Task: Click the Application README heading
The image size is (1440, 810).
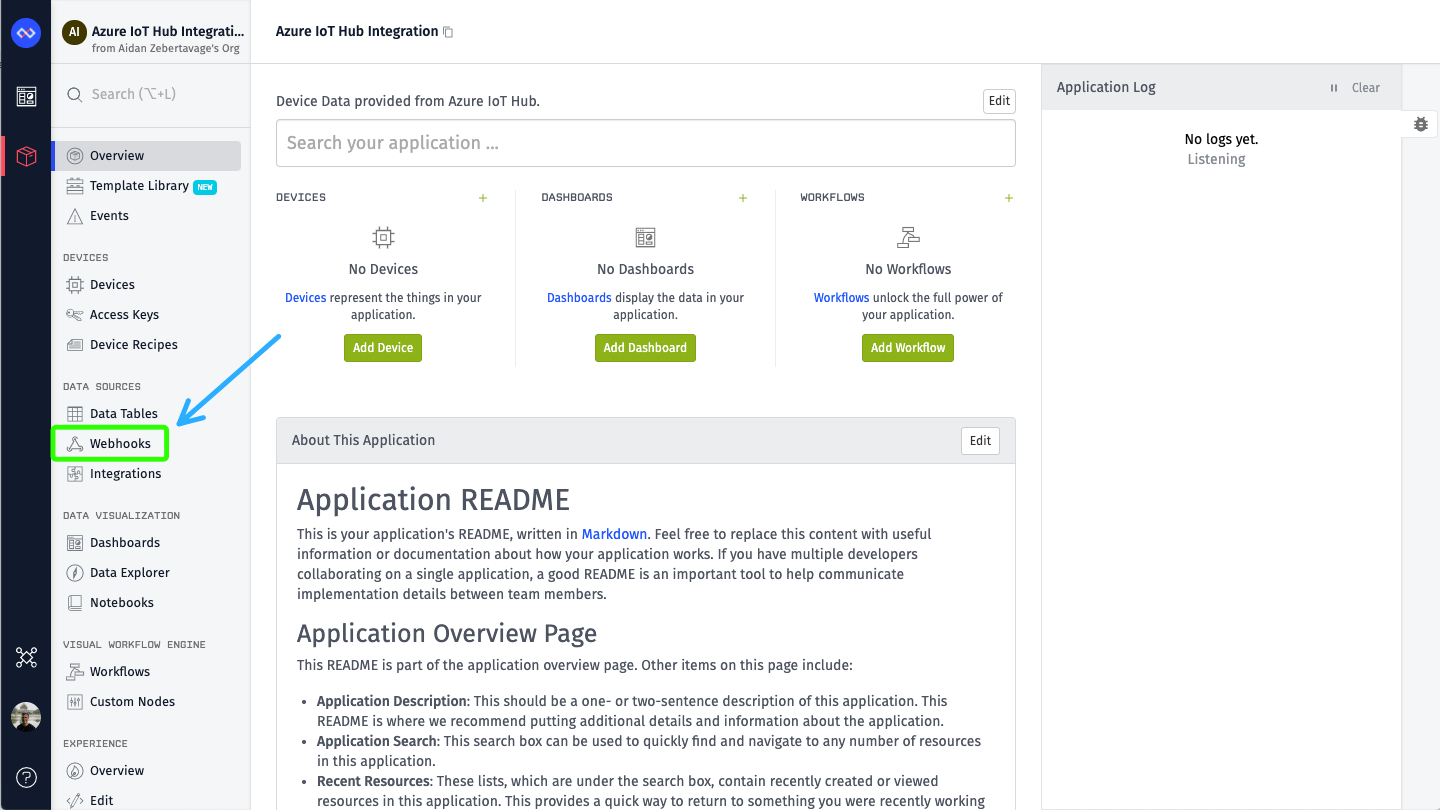Action: coord(433,500)
